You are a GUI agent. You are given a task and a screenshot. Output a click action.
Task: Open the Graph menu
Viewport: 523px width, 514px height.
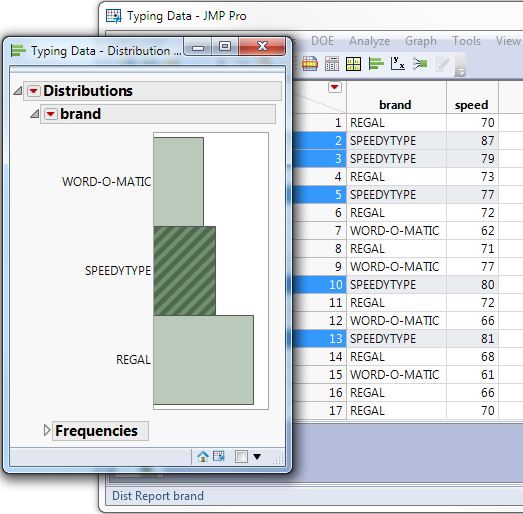[x=421, y=41]
